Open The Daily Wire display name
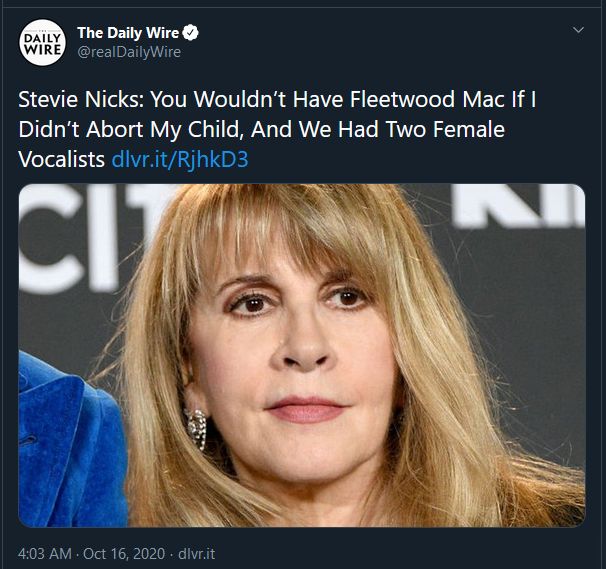The height and width of the screenshot is (569, 606). [128, 33]
